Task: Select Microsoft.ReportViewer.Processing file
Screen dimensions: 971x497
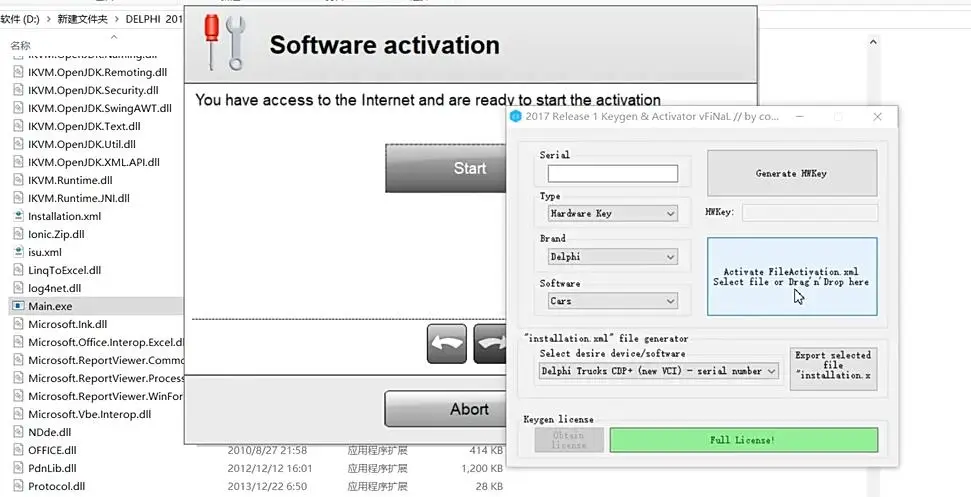Action: pos(106,378)
